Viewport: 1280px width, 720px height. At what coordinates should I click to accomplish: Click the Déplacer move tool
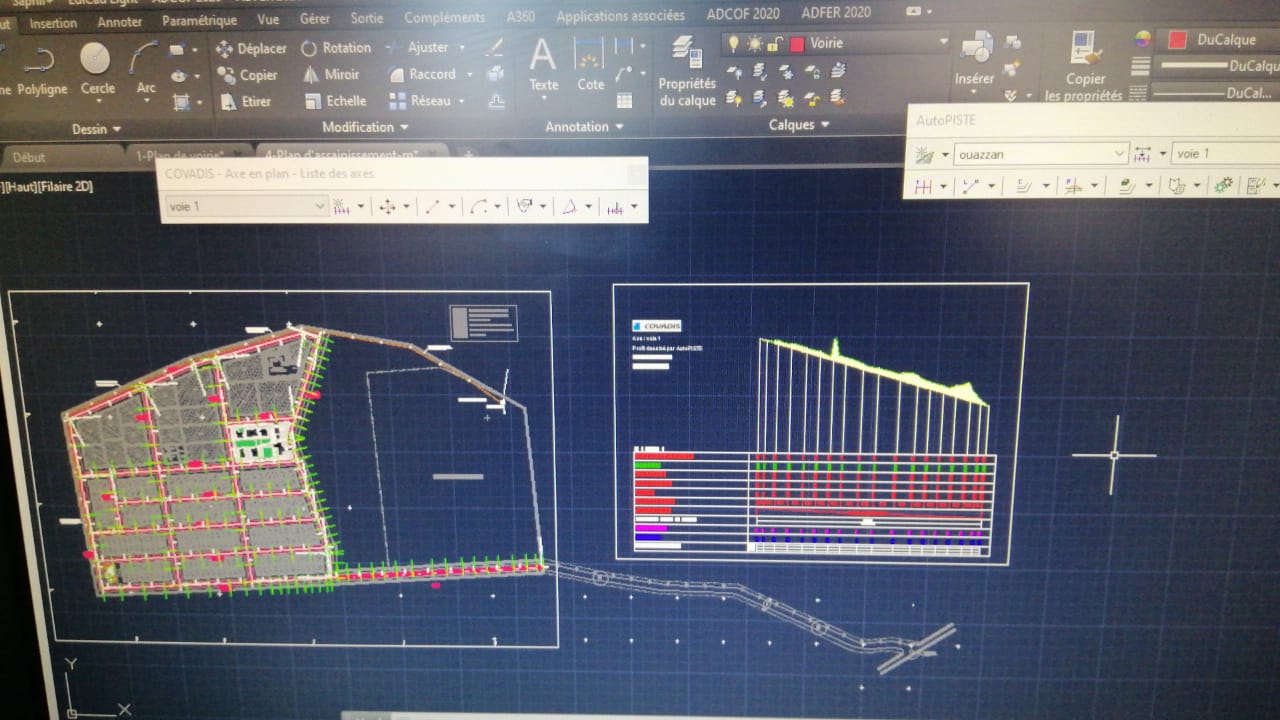point(251,48)
